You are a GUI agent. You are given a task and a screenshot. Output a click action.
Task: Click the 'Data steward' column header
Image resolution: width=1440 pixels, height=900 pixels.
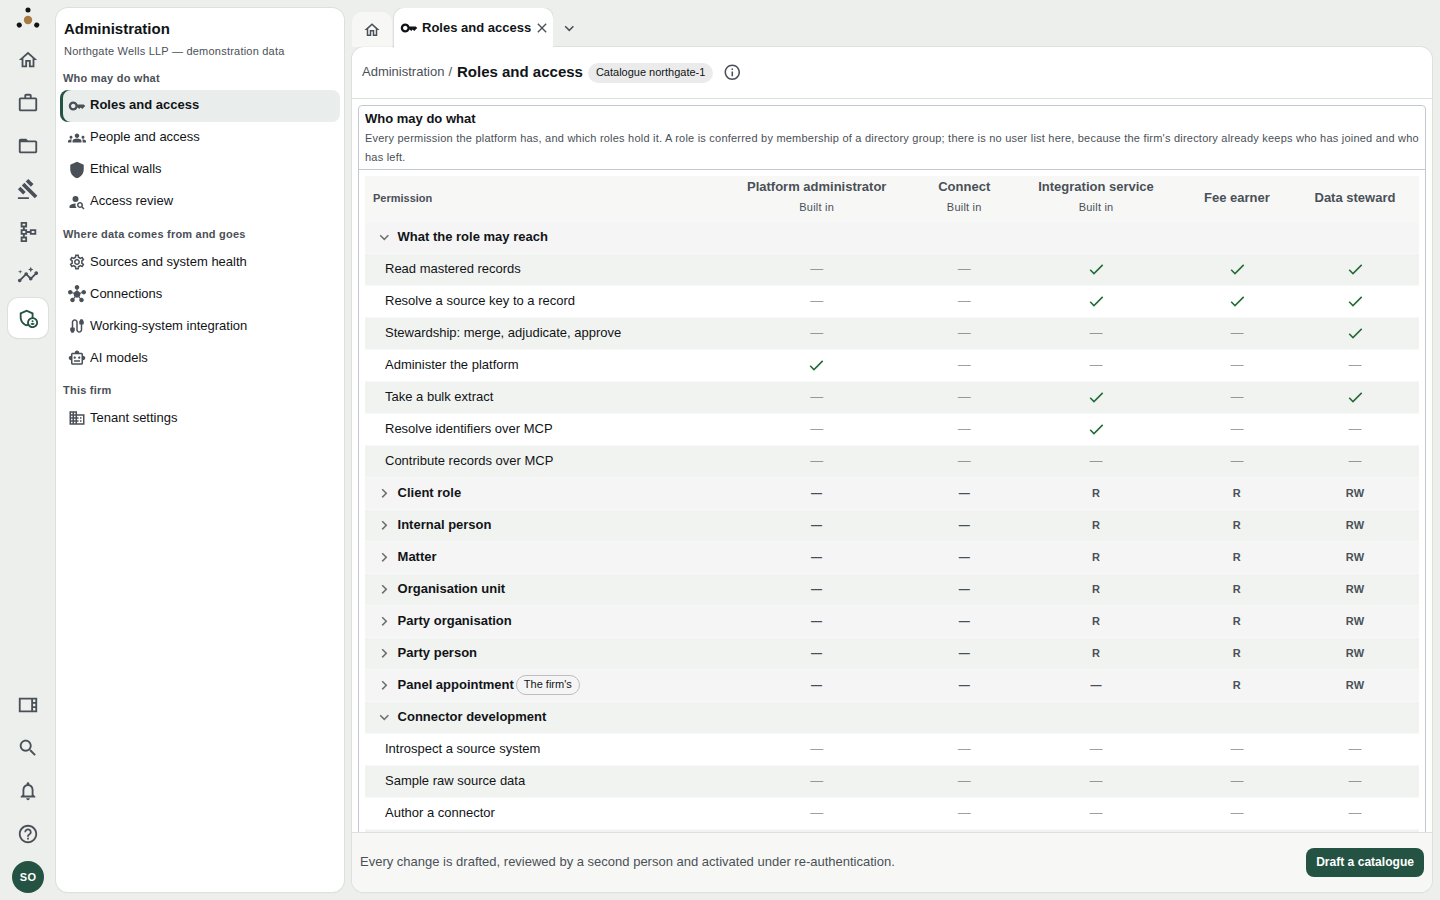(x=1355, y=198)
